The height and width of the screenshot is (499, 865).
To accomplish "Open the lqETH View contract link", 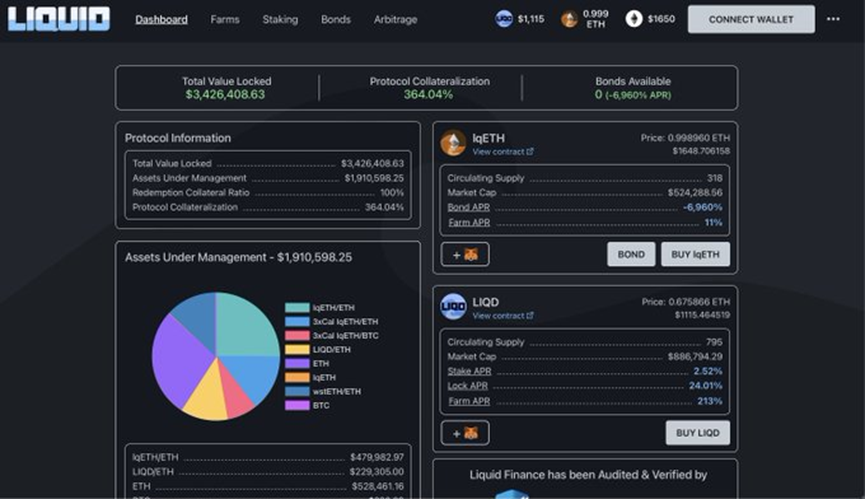I will (498, 152).
